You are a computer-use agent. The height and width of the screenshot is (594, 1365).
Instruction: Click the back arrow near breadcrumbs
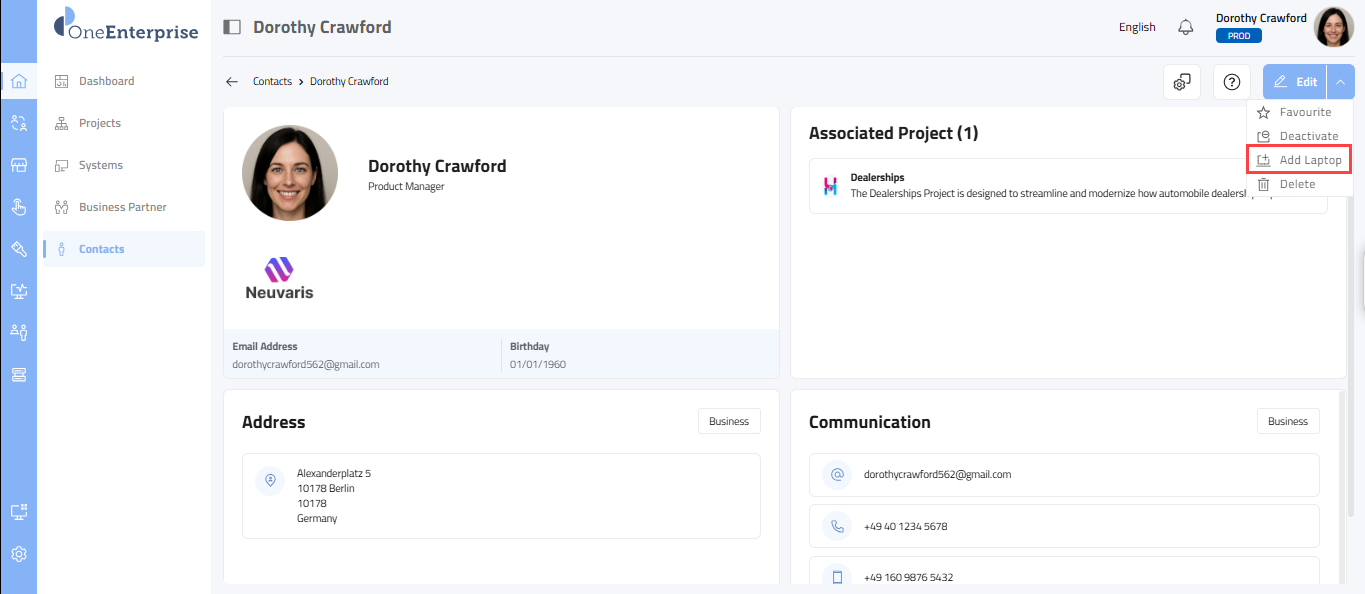[232, 82]
